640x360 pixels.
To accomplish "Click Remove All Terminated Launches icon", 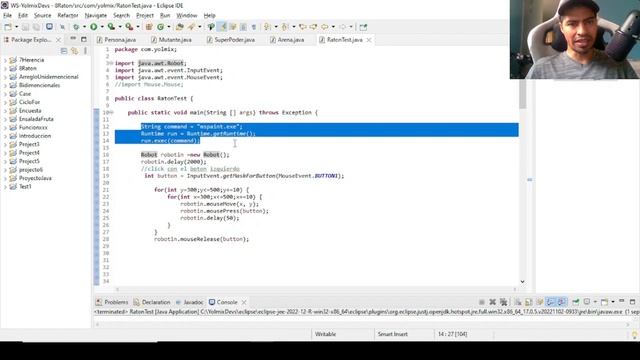I will 504,302.
